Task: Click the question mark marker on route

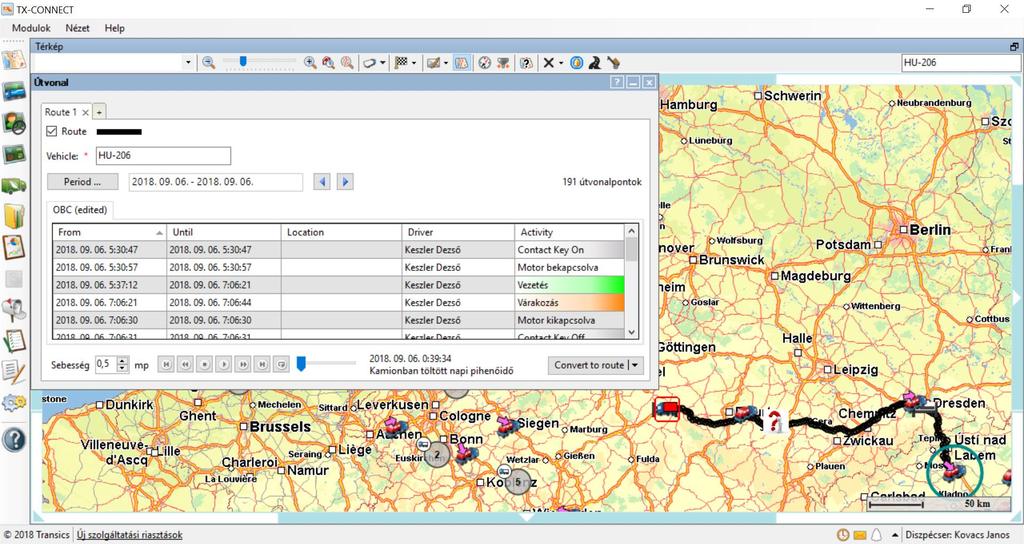Action: (x=775, y=421)
